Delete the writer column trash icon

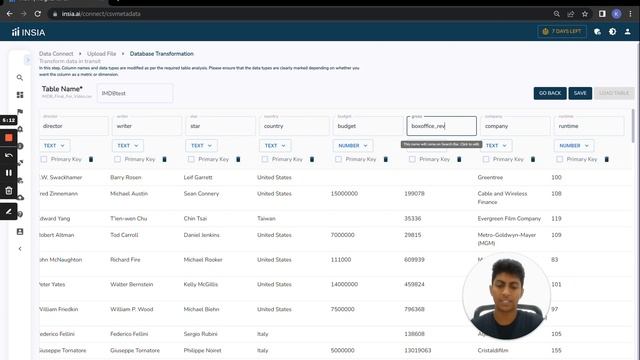pos(164,159)
